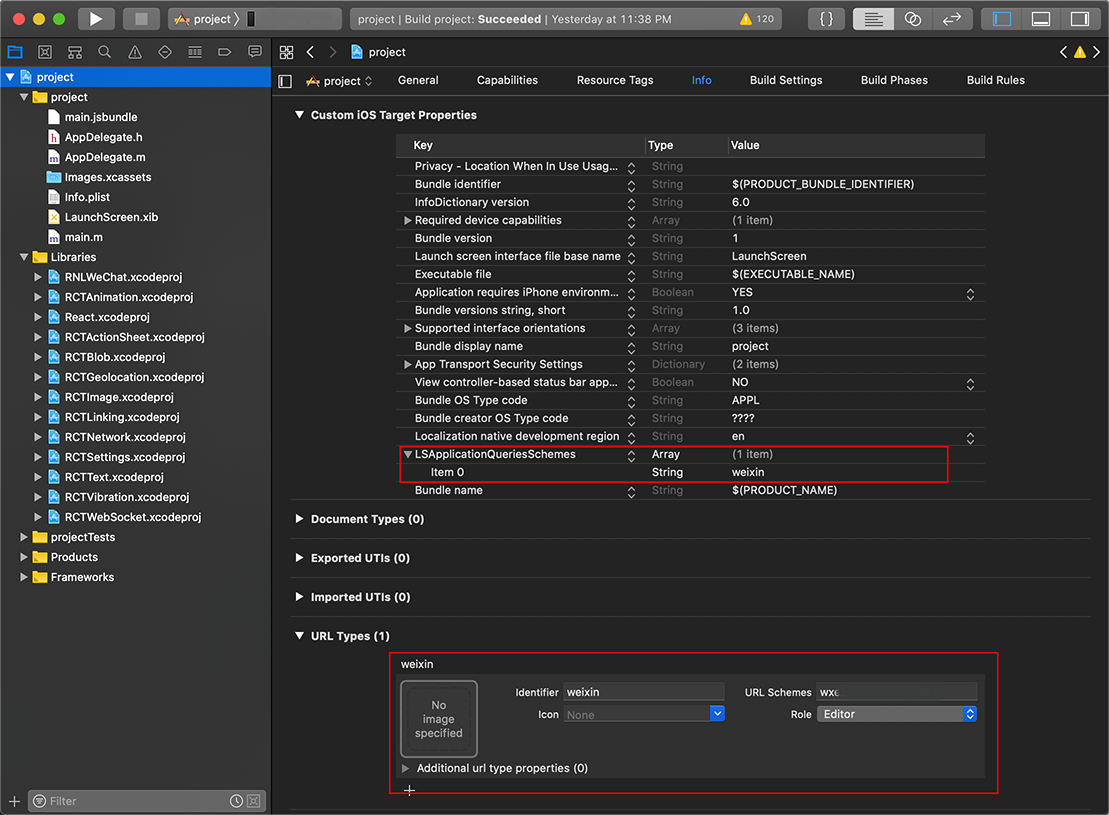
Task: Select AppDelegate.m in the file navigator
Action: point(105,157)
